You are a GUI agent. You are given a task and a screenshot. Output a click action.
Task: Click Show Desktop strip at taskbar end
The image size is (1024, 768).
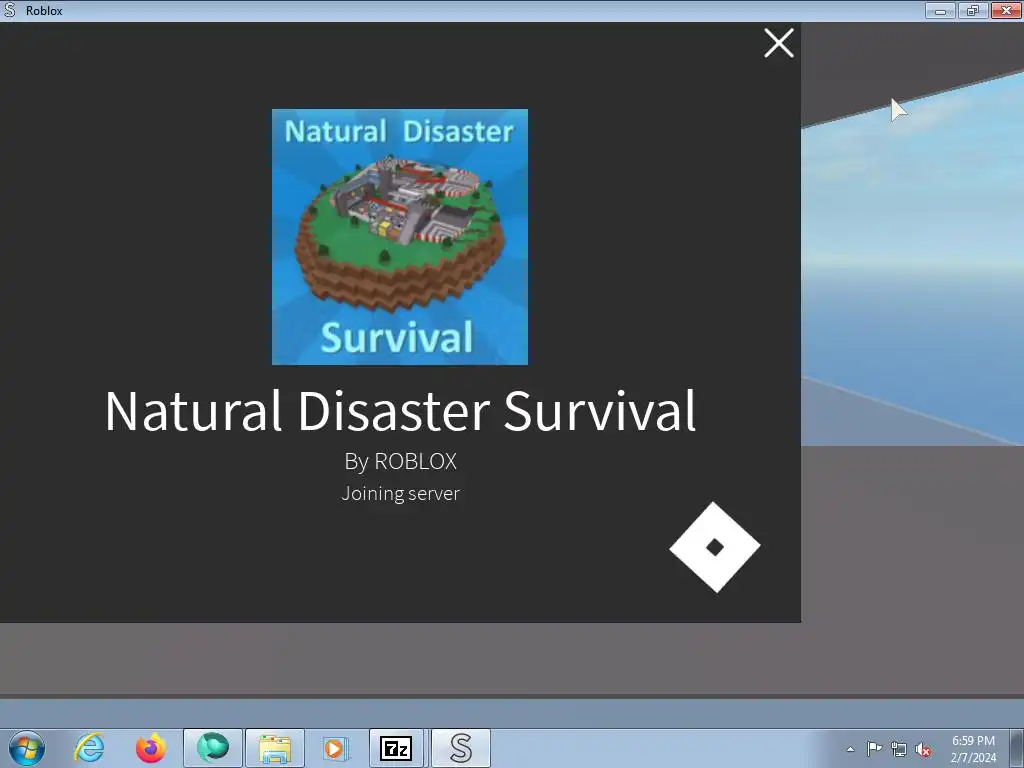[x=1017, y=748]
